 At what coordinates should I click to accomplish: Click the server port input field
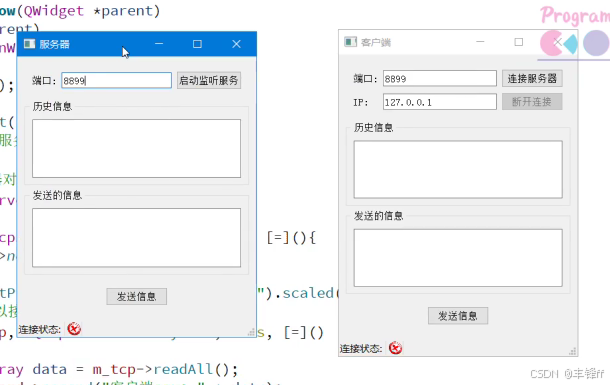pos(116,80)
